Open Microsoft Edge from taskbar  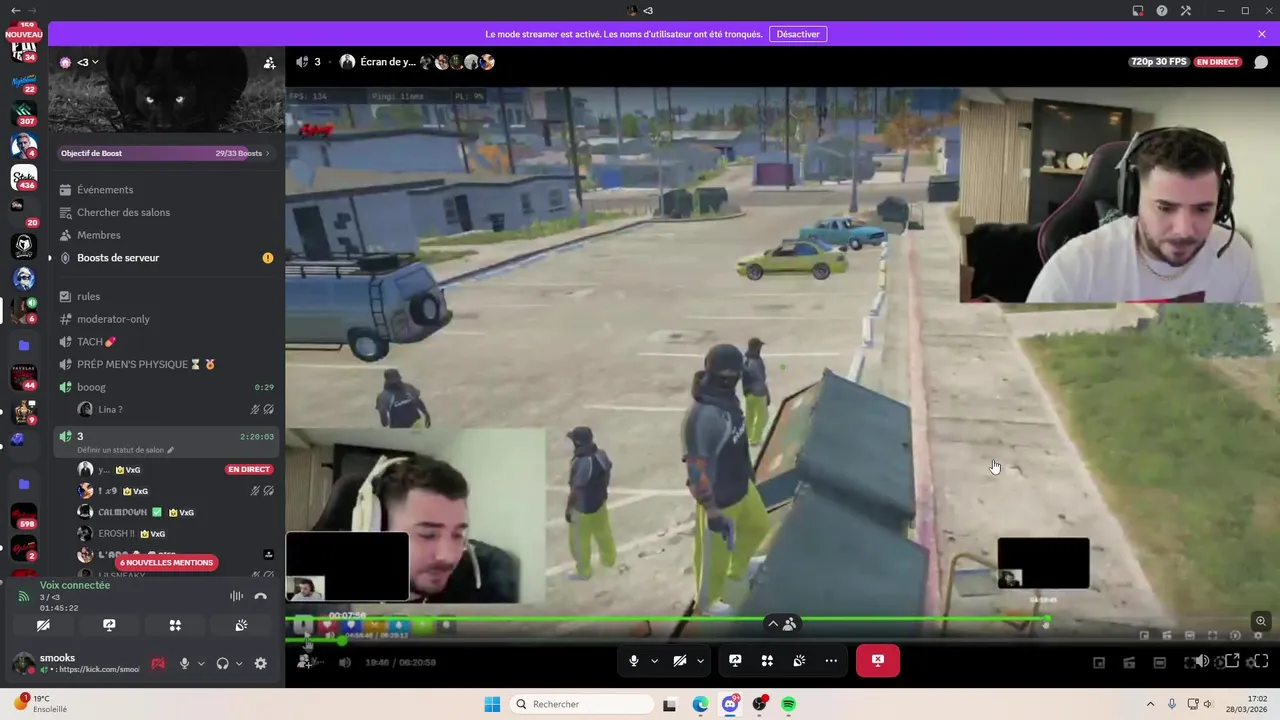click(x=700, y=704)
